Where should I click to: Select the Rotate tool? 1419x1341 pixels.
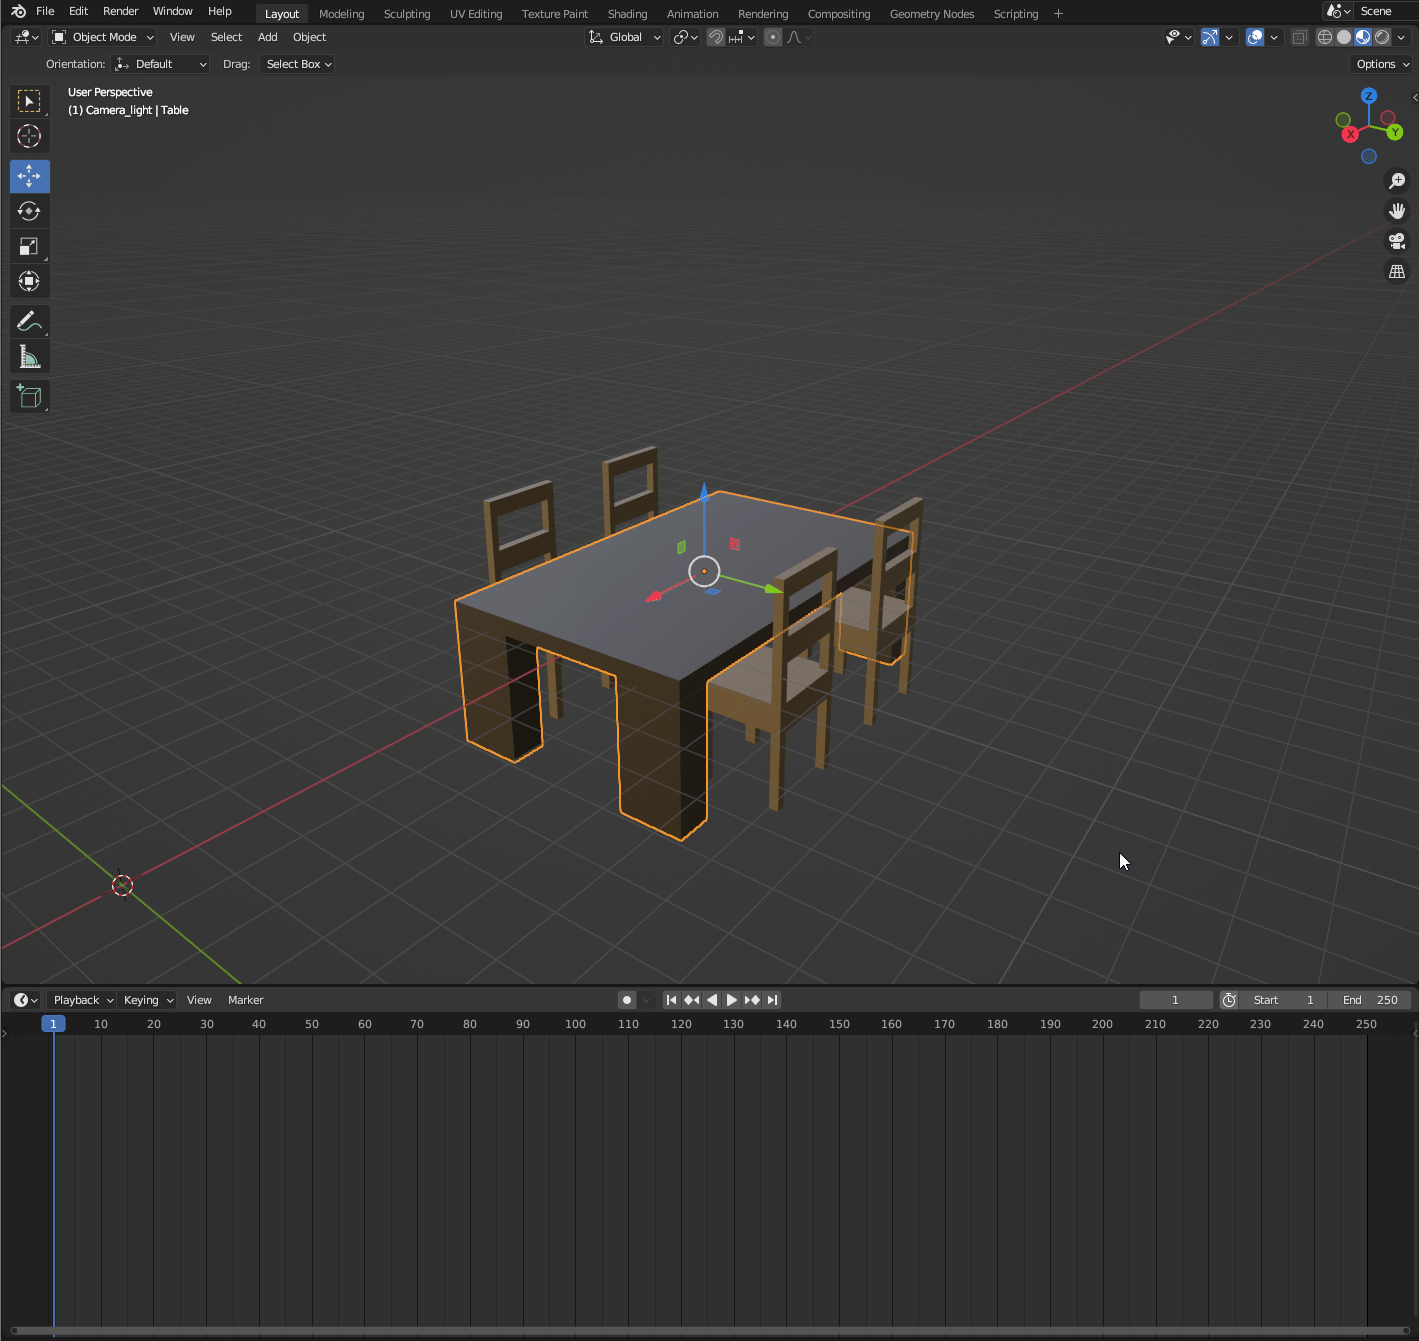(29, 211)
